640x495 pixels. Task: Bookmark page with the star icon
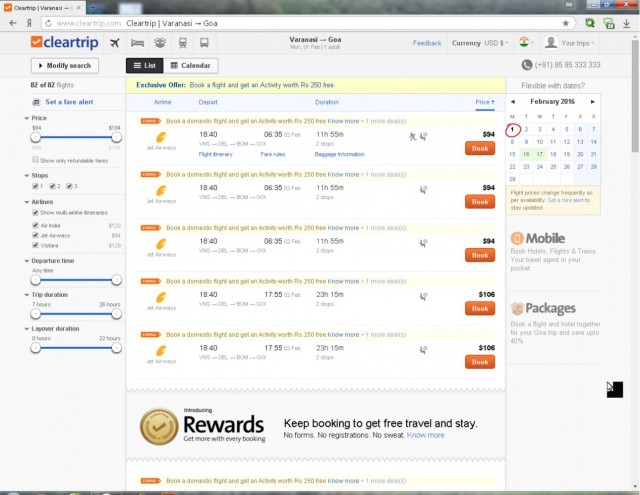[565, 22]
